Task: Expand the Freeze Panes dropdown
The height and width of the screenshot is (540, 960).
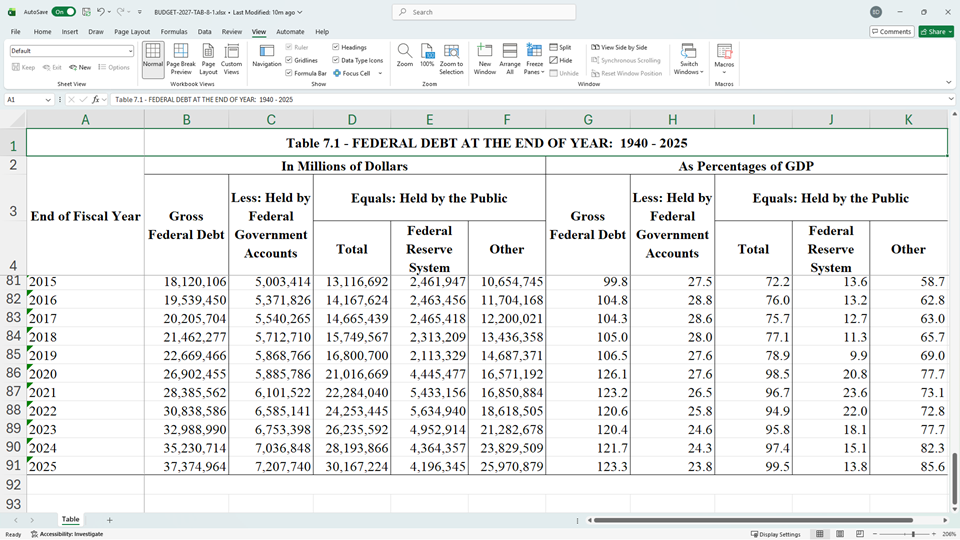Action: click(534, 60)
